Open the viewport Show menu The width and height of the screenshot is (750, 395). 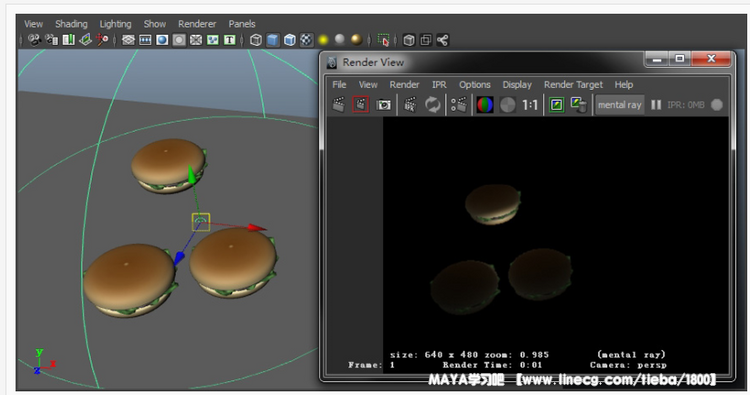pos(155,24)
